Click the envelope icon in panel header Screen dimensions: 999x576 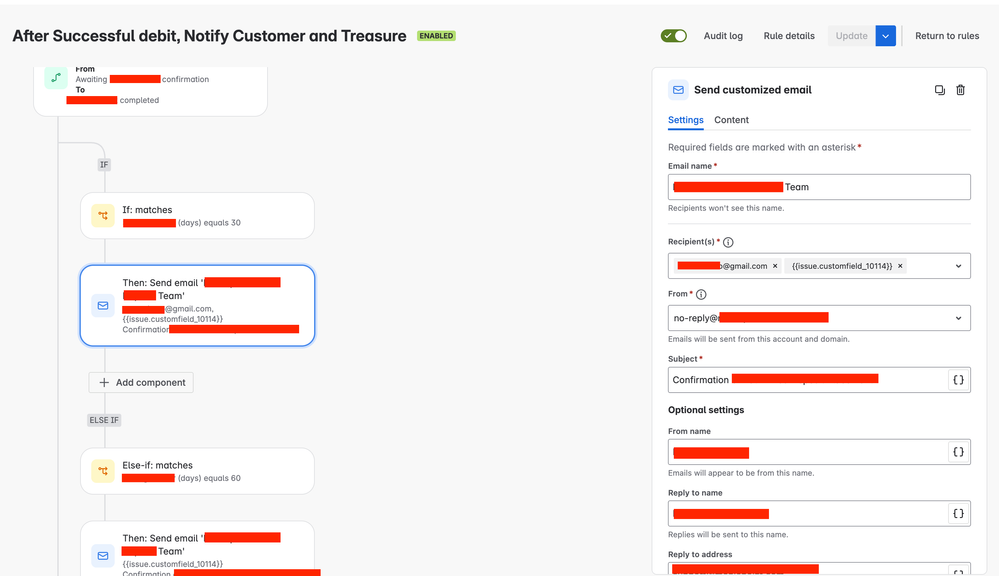coord(678,90)
